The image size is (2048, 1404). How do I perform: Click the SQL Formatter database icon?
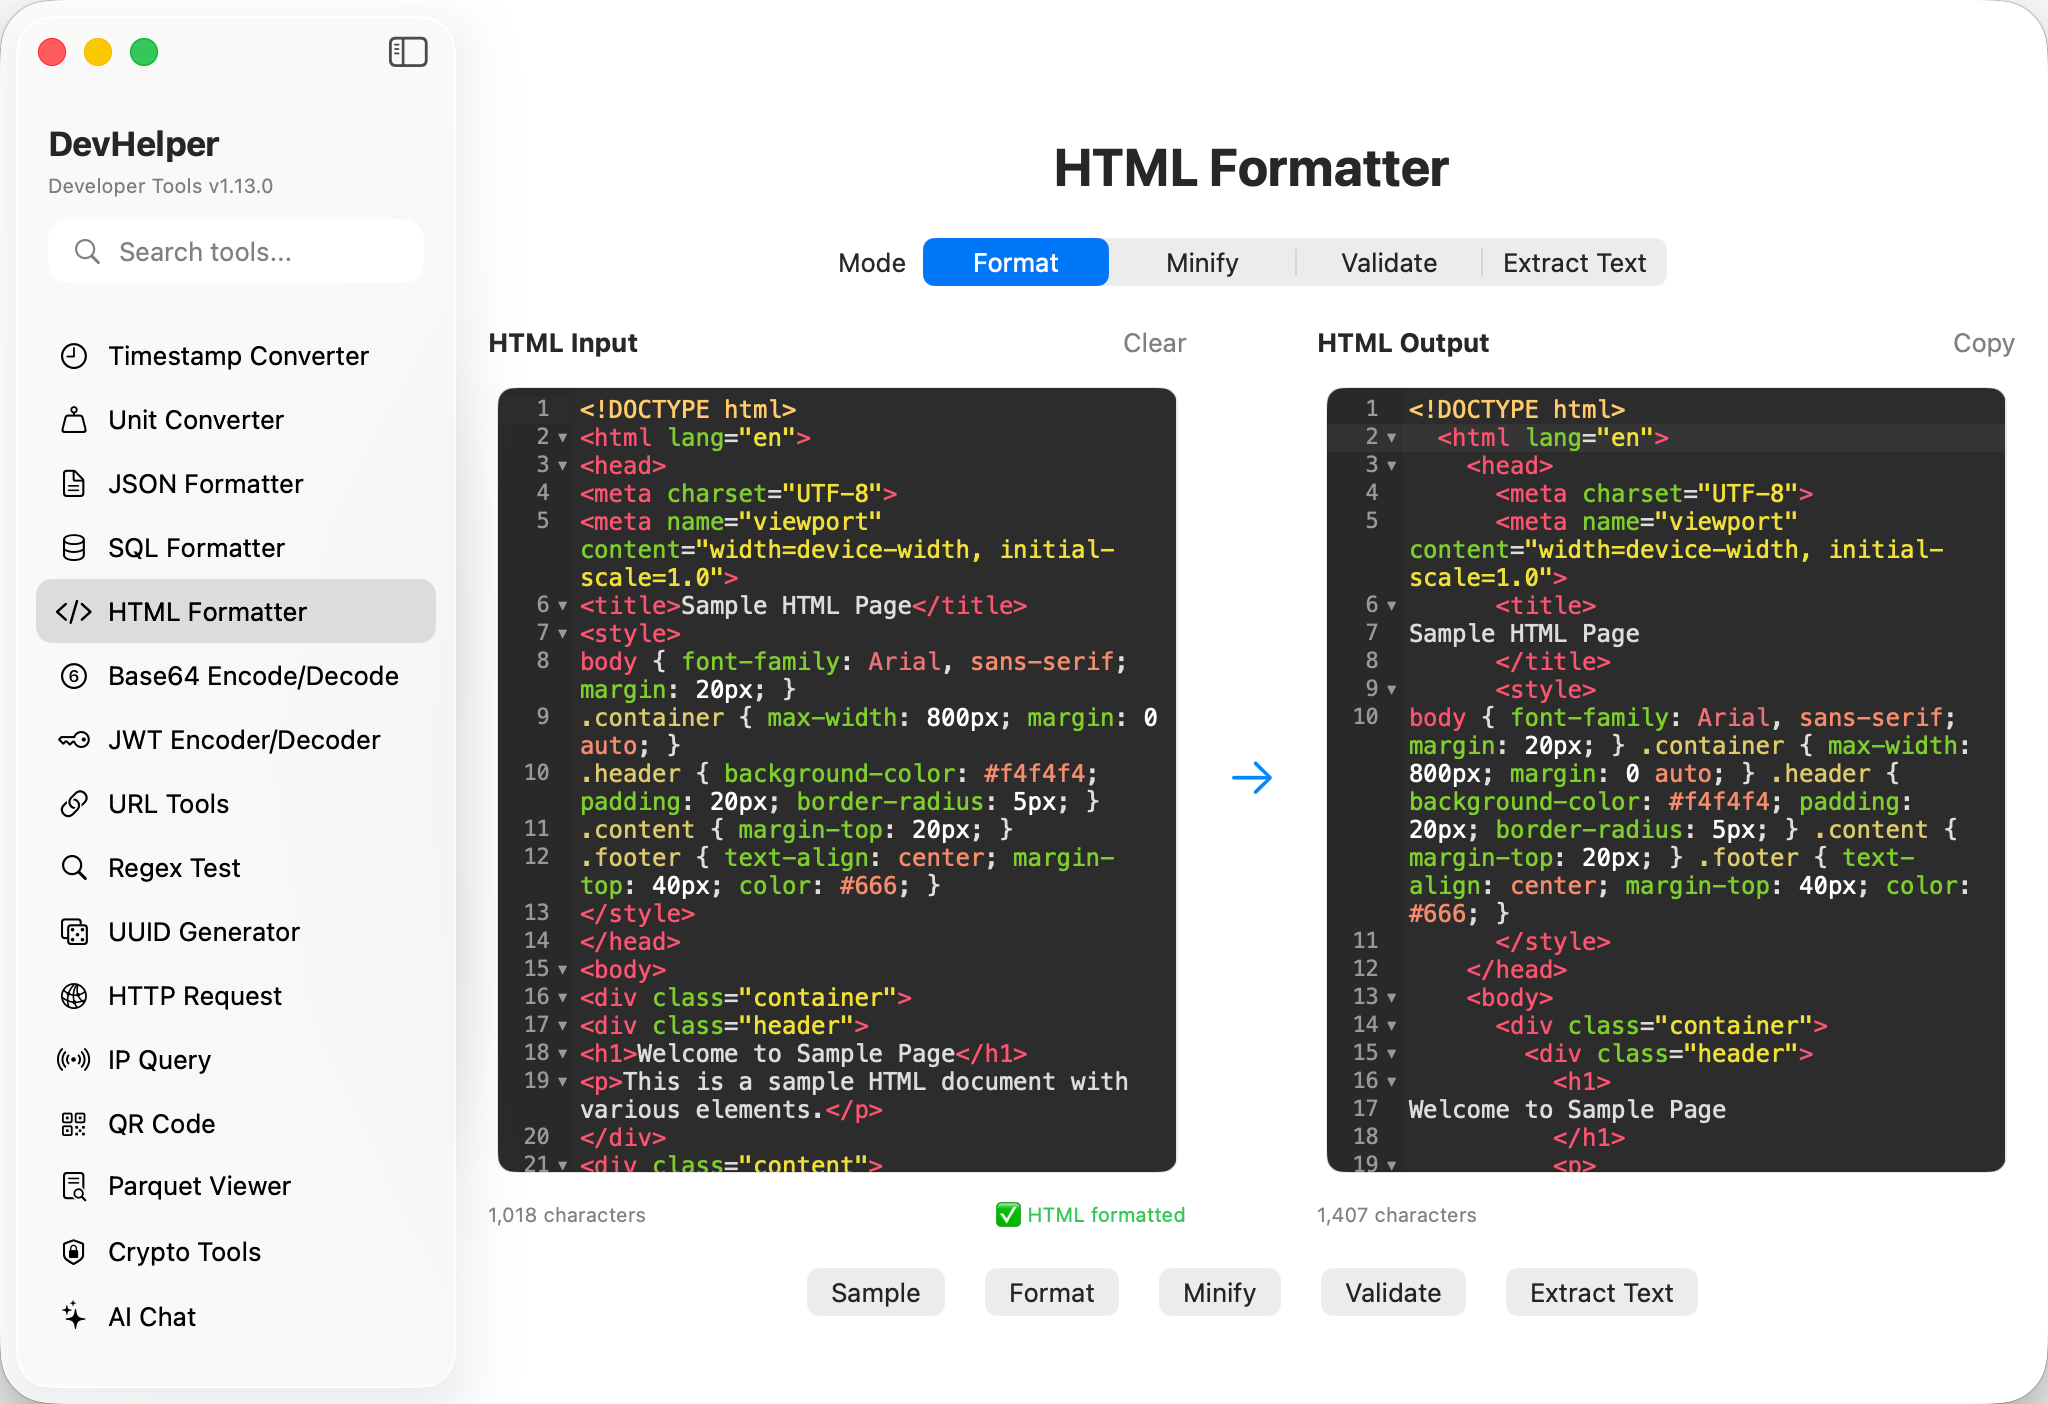[x=74, y=548]
